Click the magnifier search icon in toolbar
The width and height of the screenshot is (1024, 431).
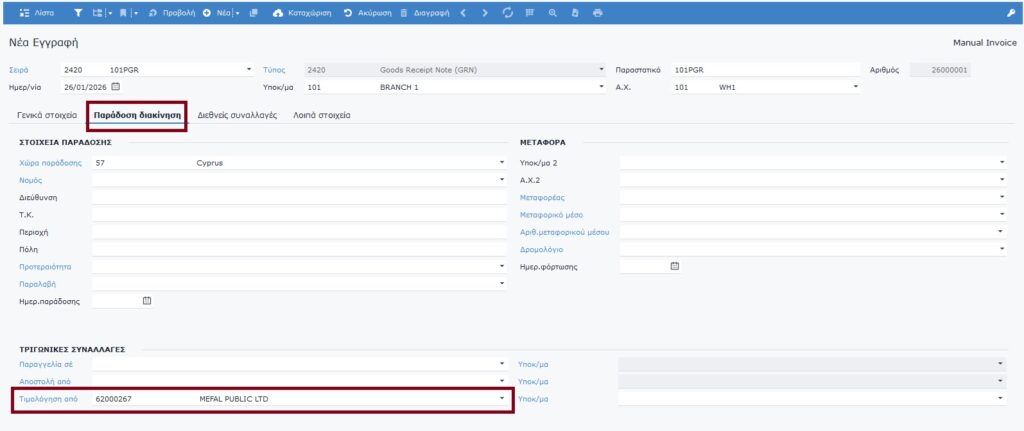pos(553,13)
